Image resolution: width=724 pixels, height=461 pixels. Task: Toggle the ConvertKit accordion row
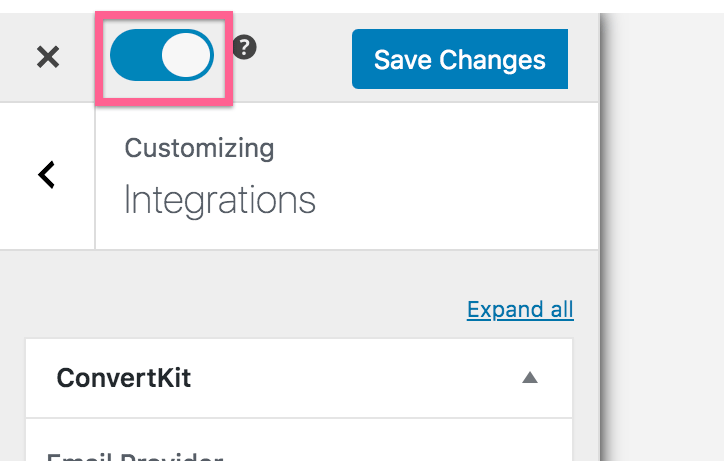(x=299, y=378)
